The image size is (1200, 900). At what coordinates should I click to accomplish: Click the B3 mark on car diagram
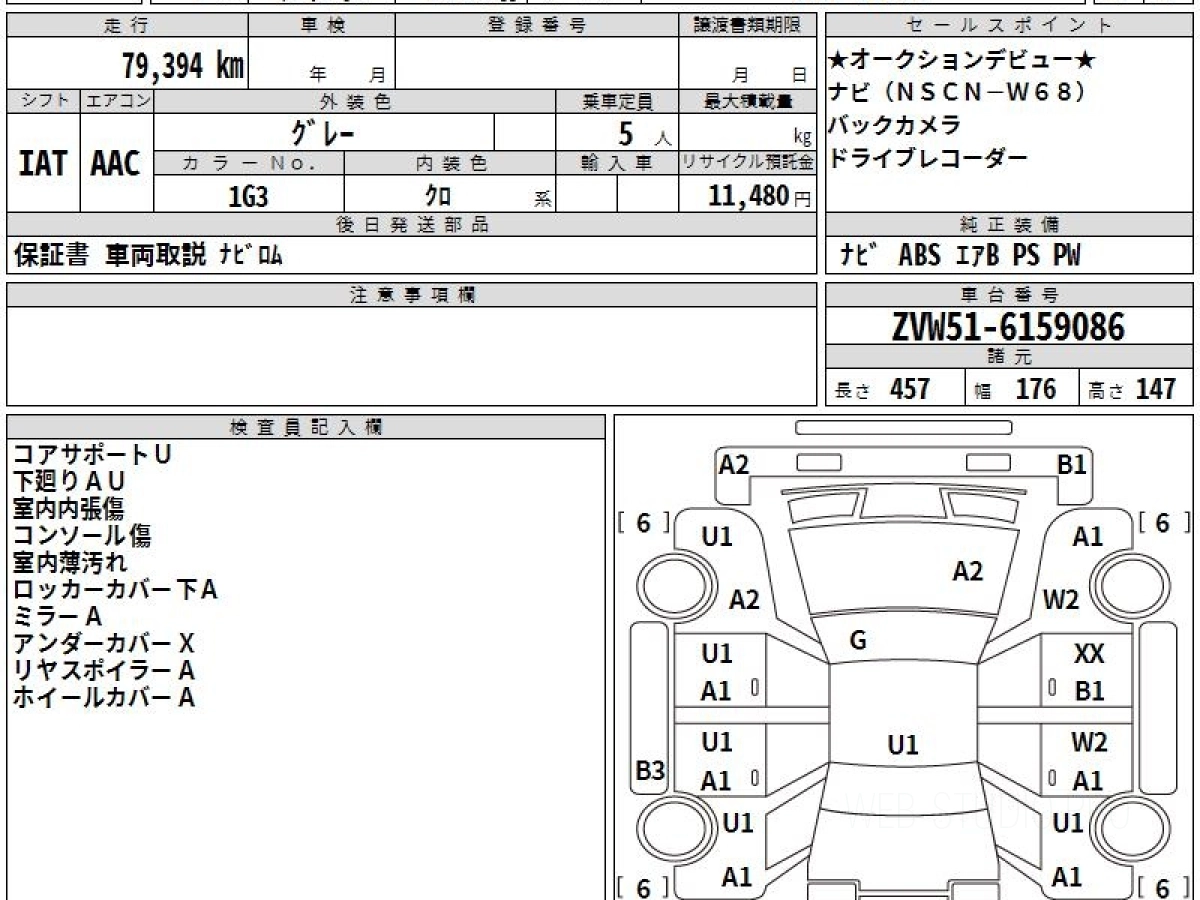pos(650,770)
